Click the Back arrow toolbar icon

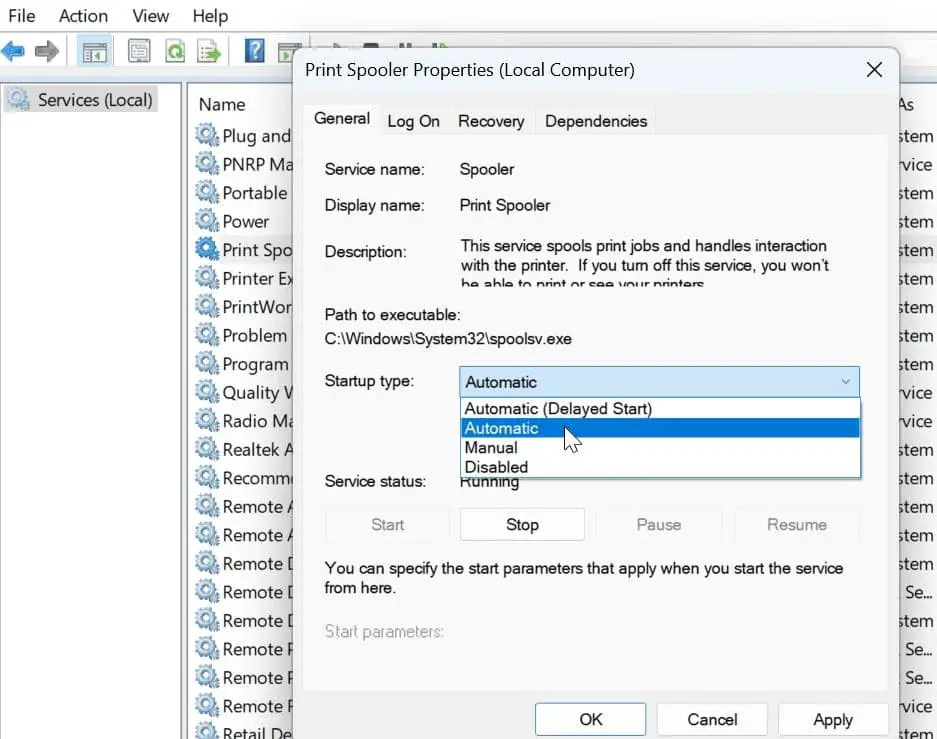pos(14,51)
